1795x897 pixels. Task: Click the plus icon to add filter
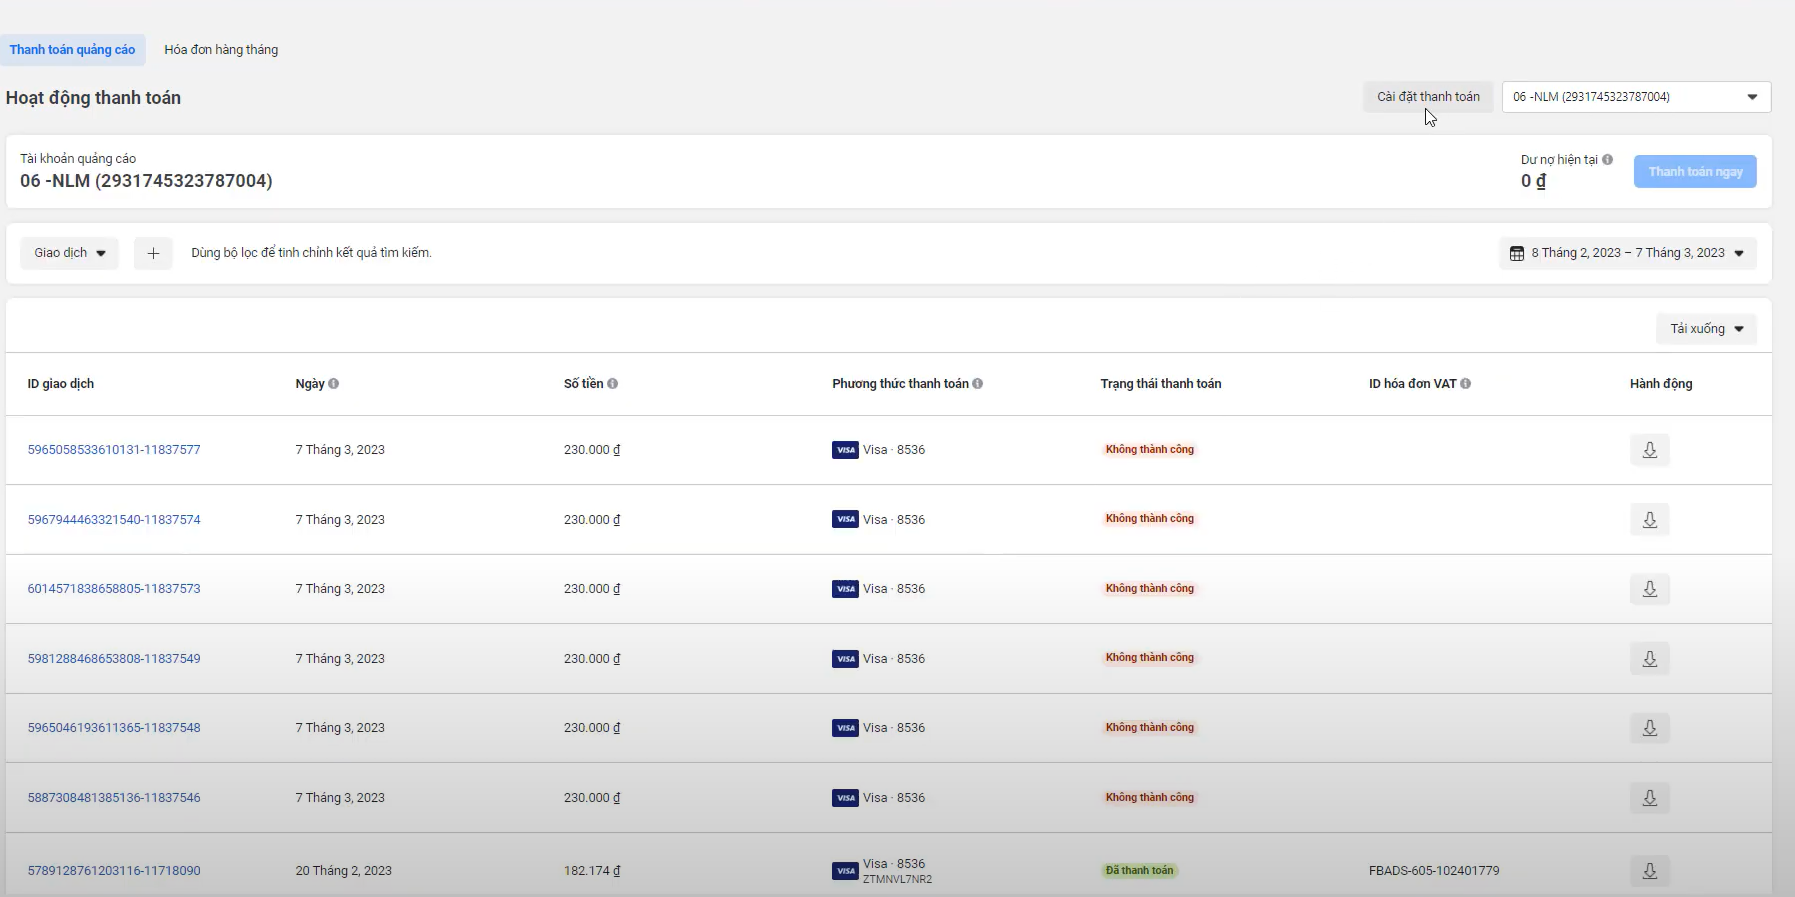point(153,253)
